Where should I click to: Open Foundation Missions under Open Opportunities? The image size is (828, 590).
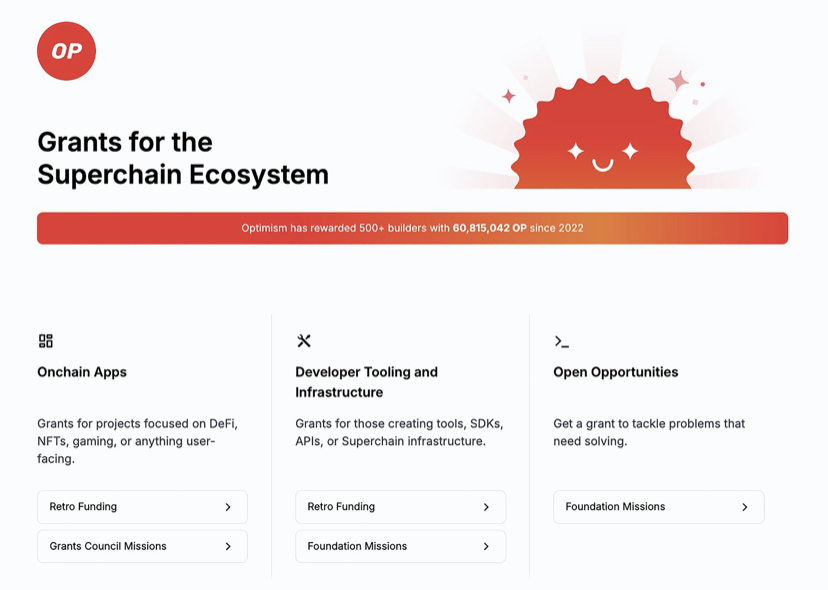(x=658, y=507)
